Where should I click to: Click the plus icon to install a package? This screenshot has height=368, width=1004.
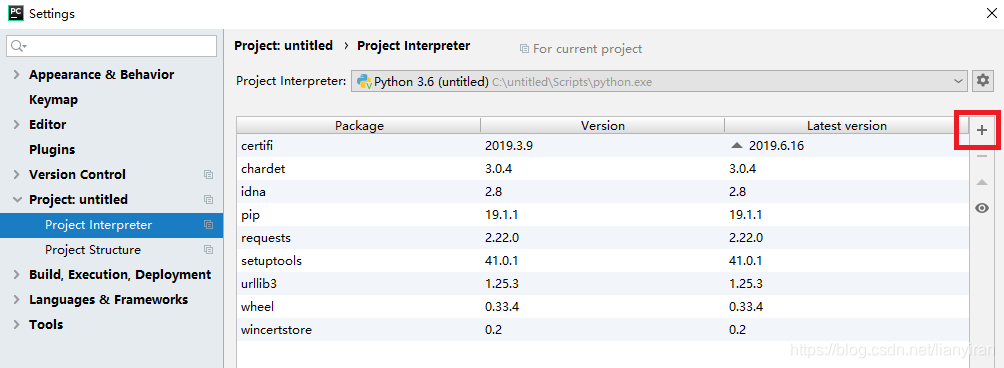tap(982, 131)
